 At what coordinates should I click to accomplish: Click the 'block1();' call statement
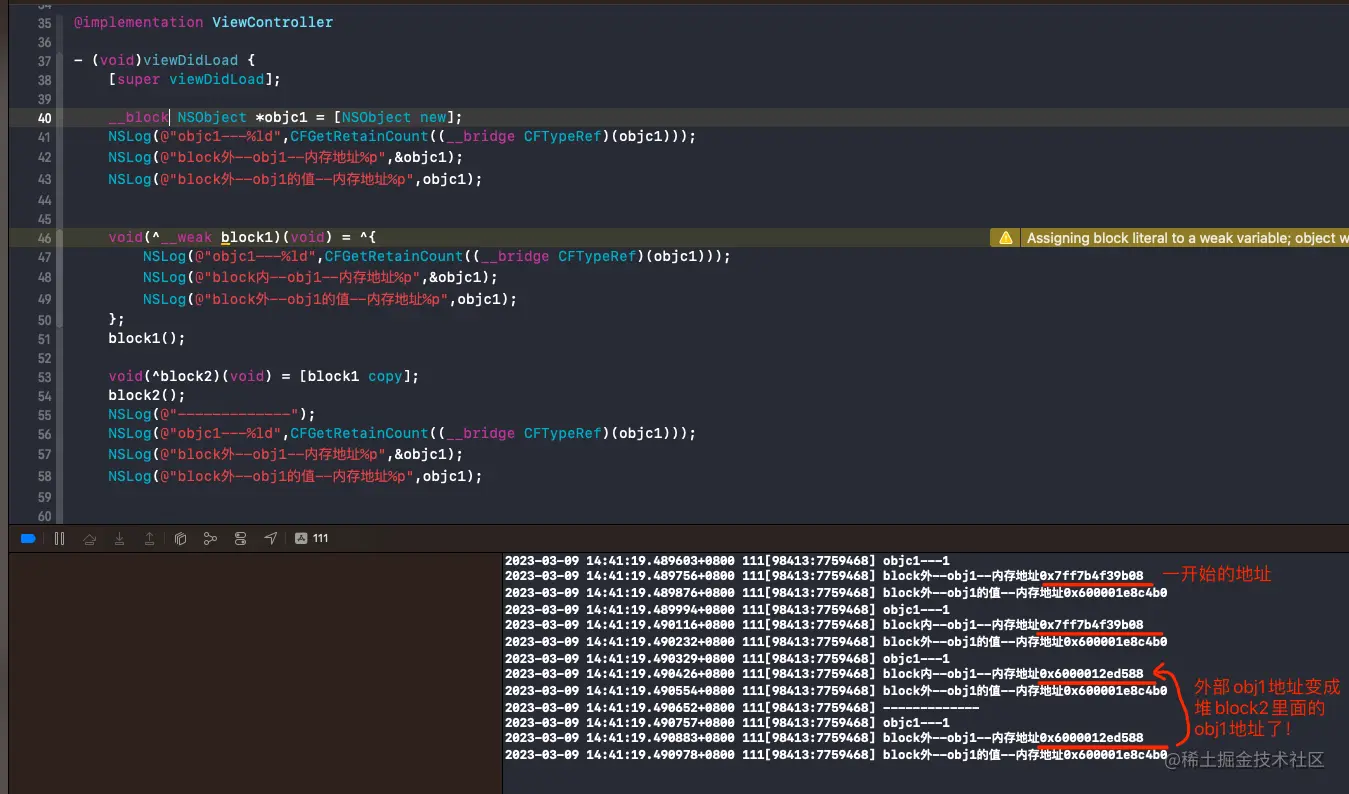pos(147,338)
